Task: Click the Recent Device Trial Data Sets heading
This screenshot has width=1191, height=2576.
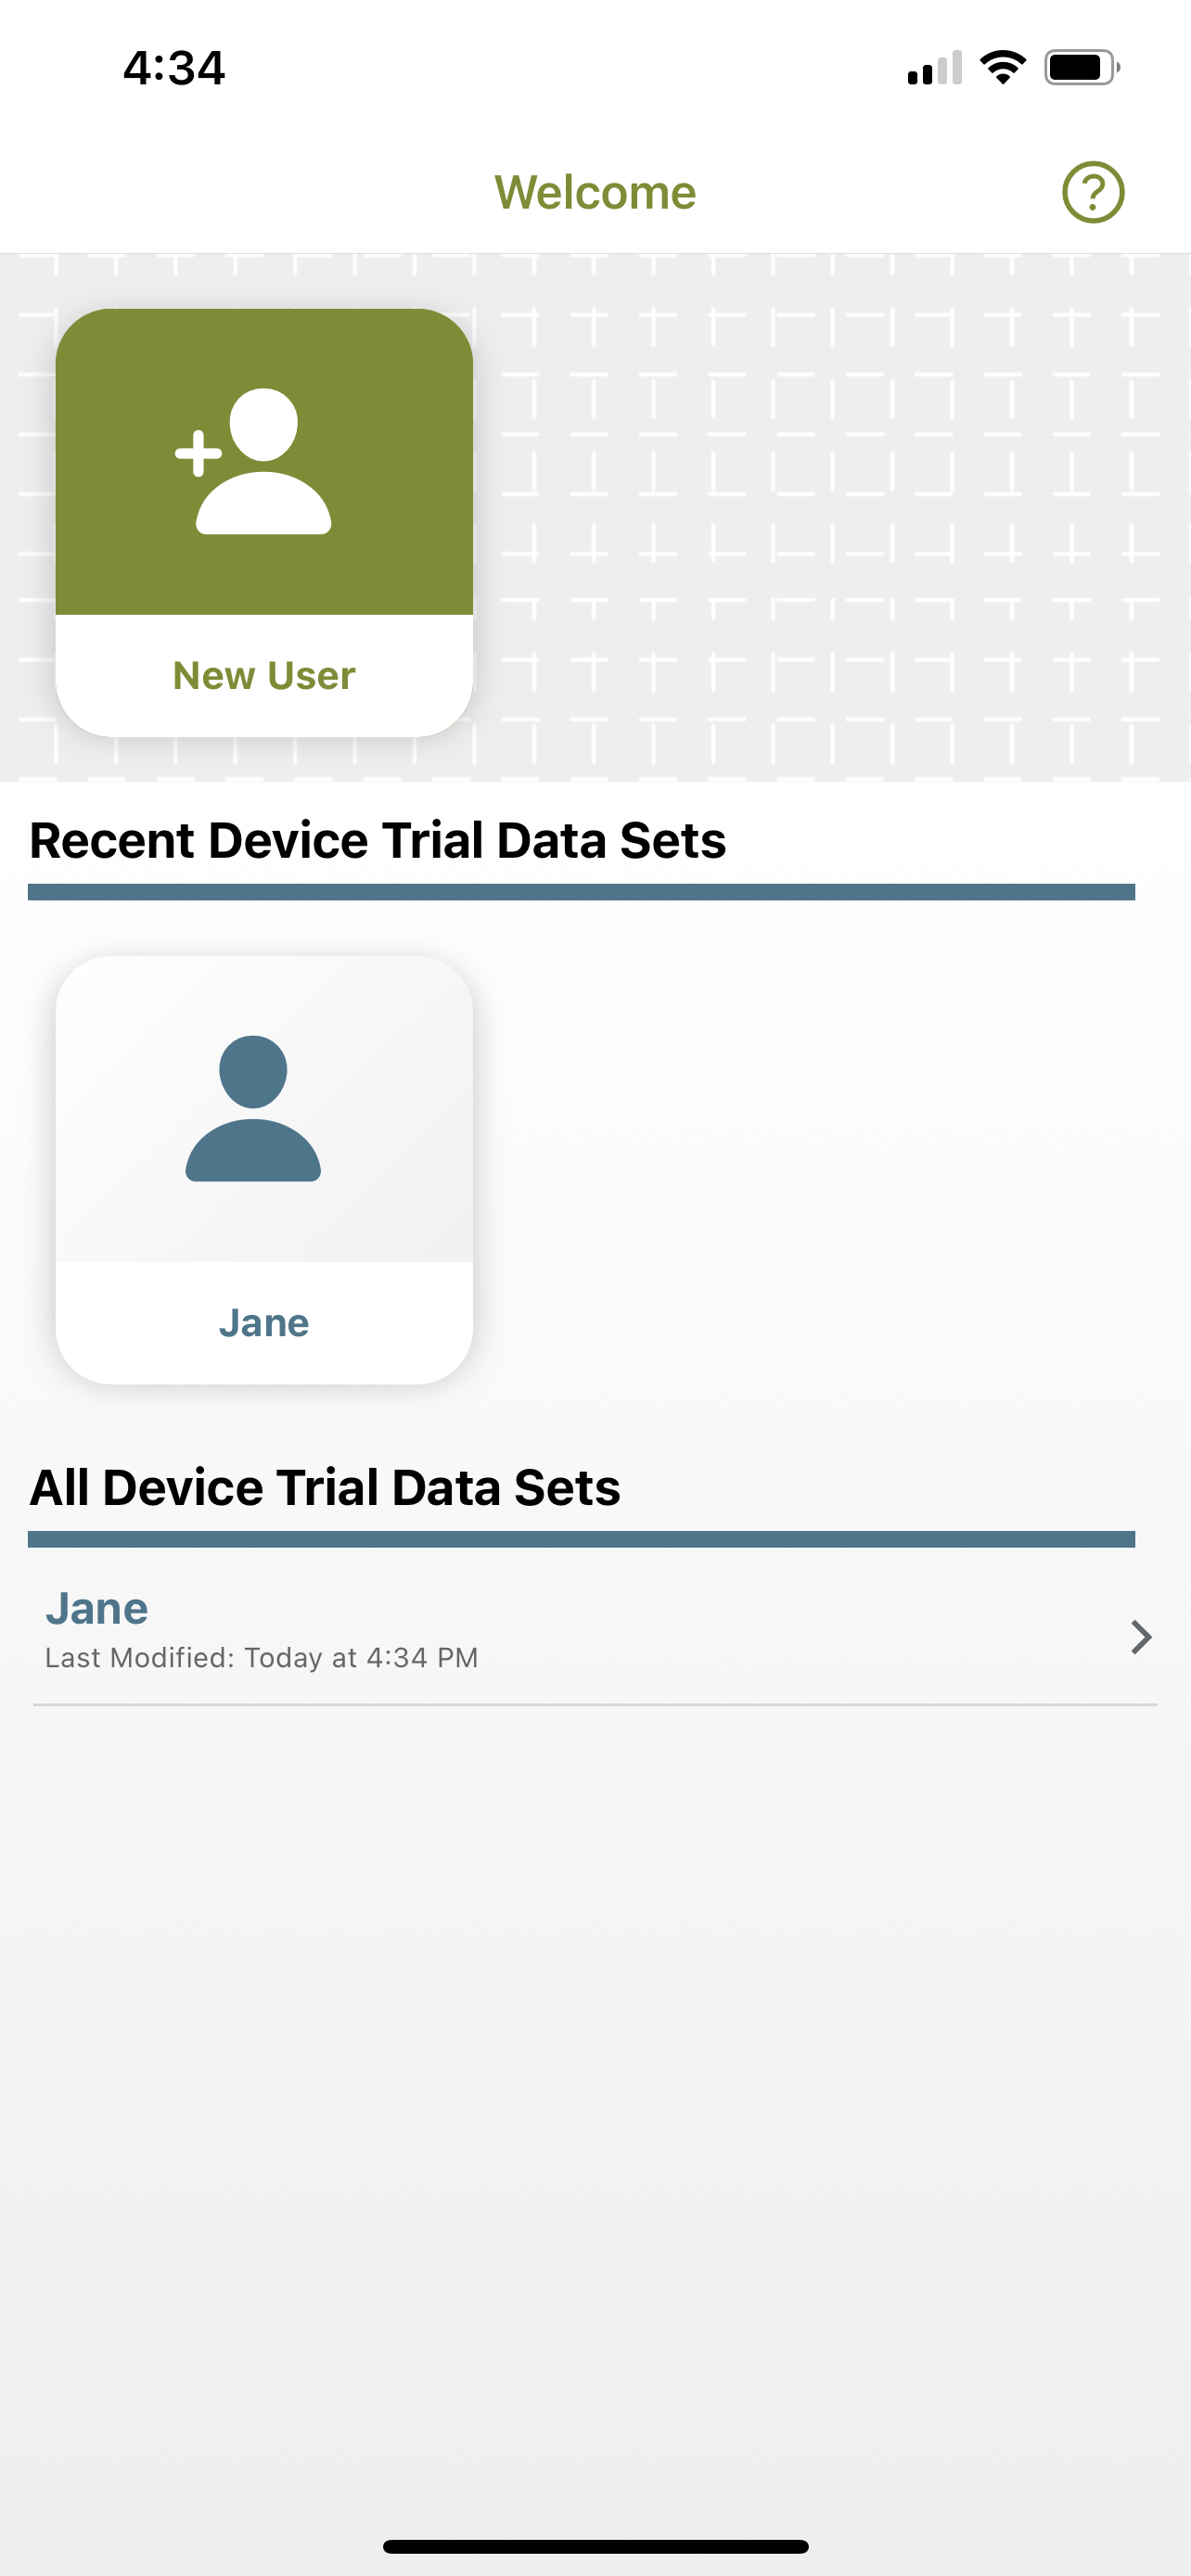Action: pos(380,840)
